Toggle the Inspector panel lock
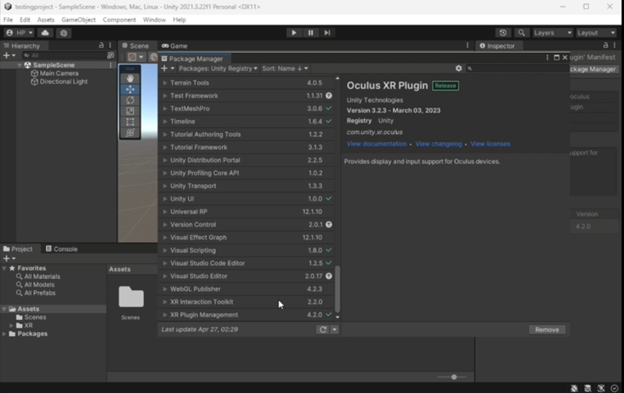This screenshot has width=624, height=393. 605,45
